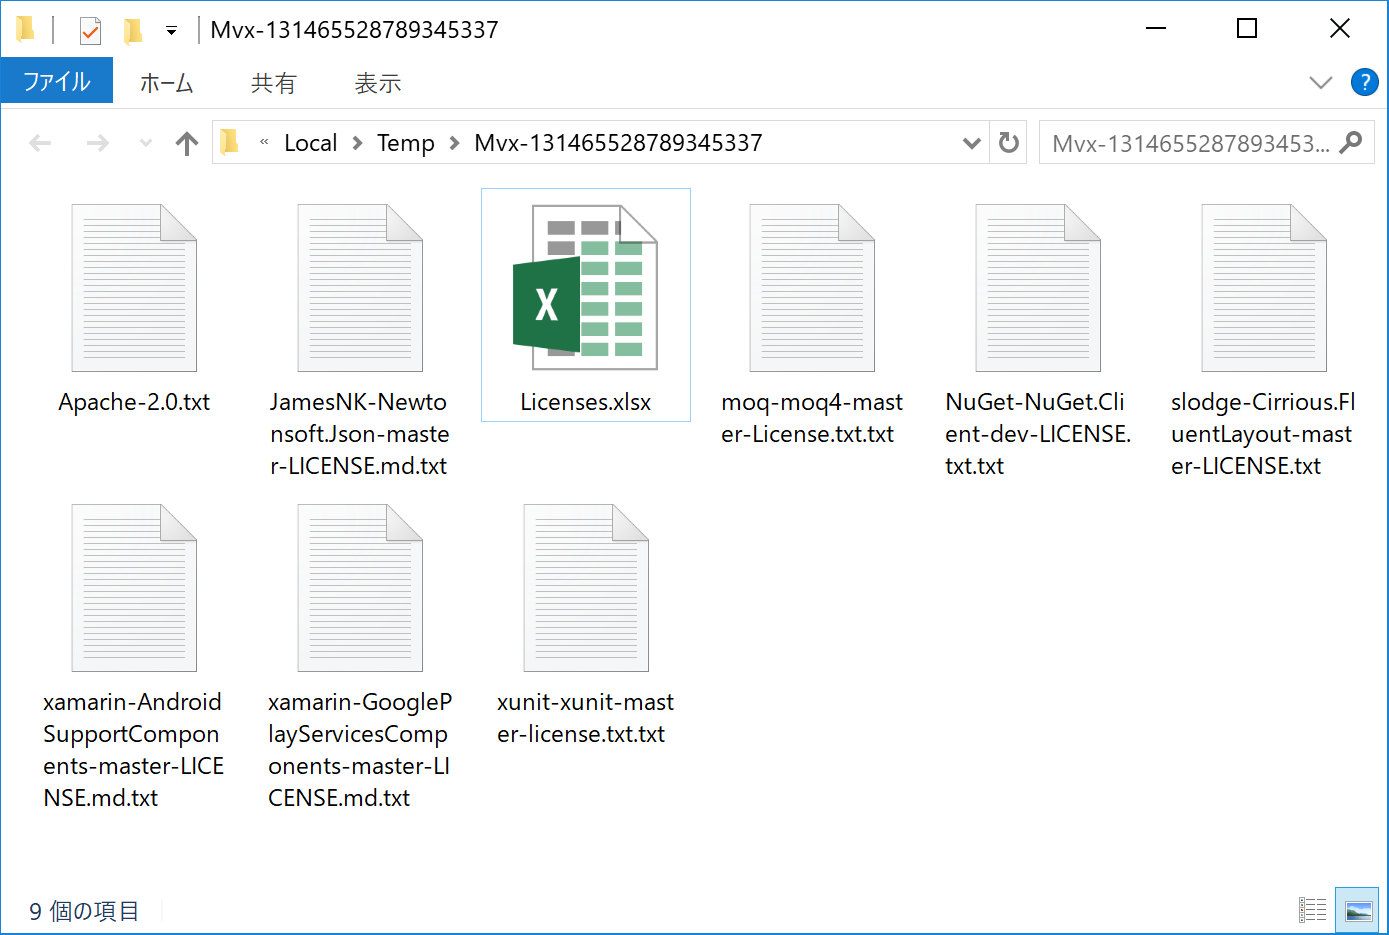Click the search magnifier icon
Image resolution: width=1389 pixels, height=935 pixels.
point(1351,142)
